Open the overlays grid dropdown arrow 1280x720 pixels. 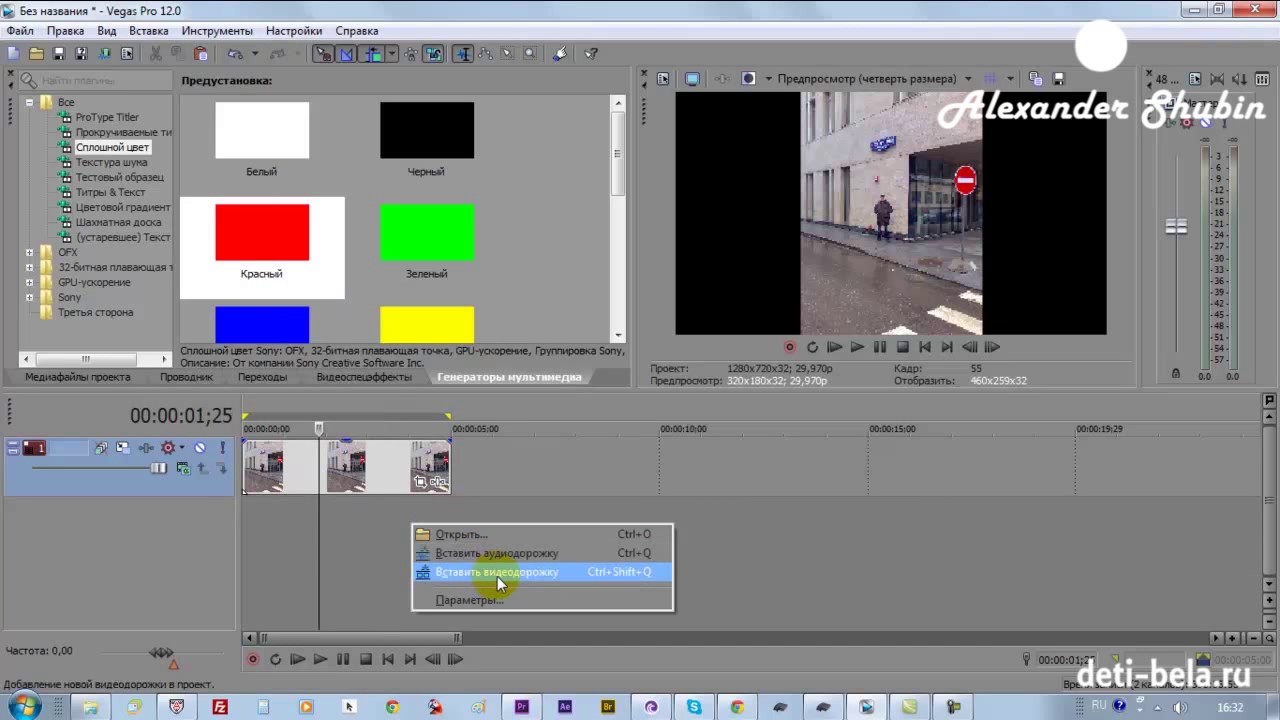(x=1010, y=78)
